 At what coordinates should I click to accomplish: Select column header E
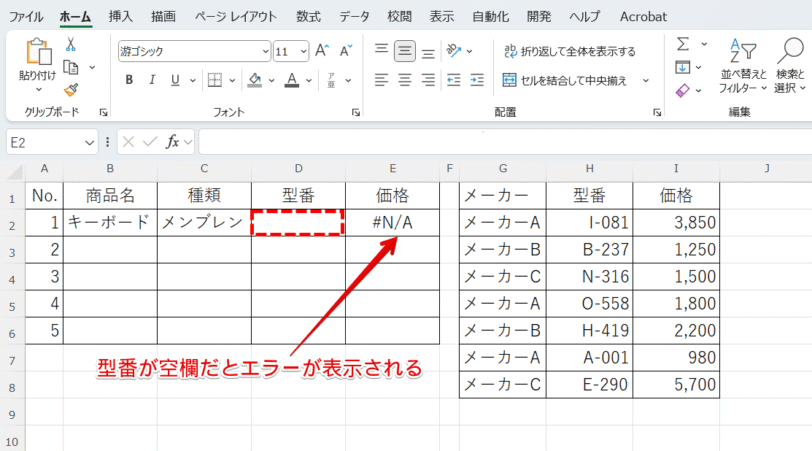(x=393, y=168)
